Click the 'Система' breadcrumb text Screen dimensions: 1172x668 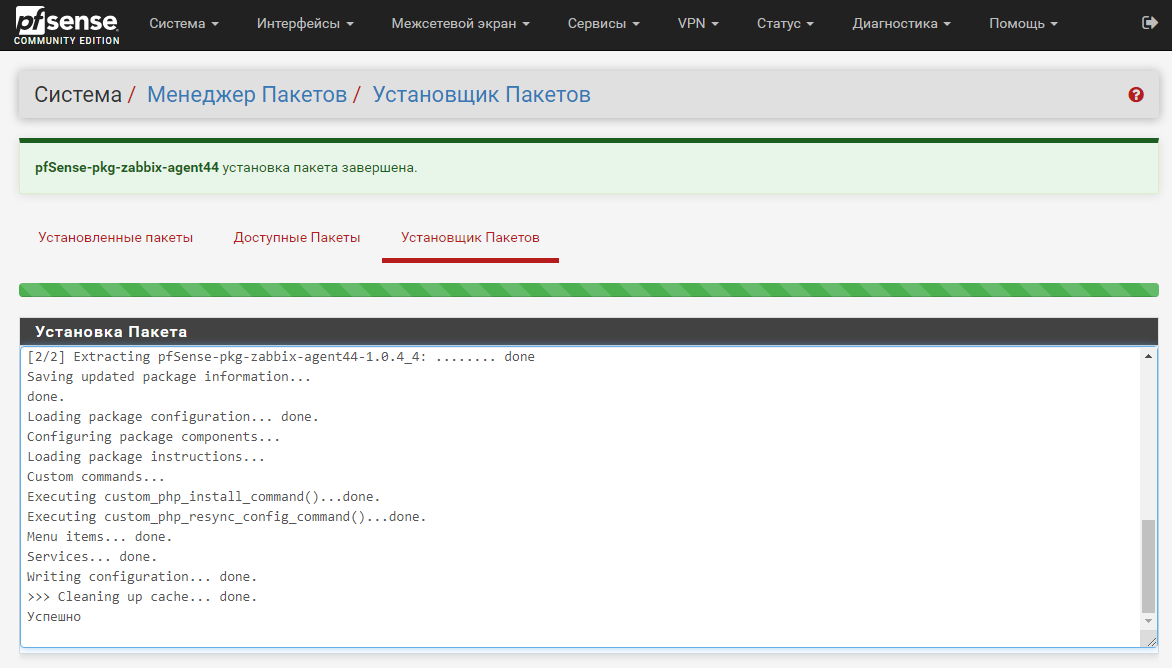[x=78, y=95]
